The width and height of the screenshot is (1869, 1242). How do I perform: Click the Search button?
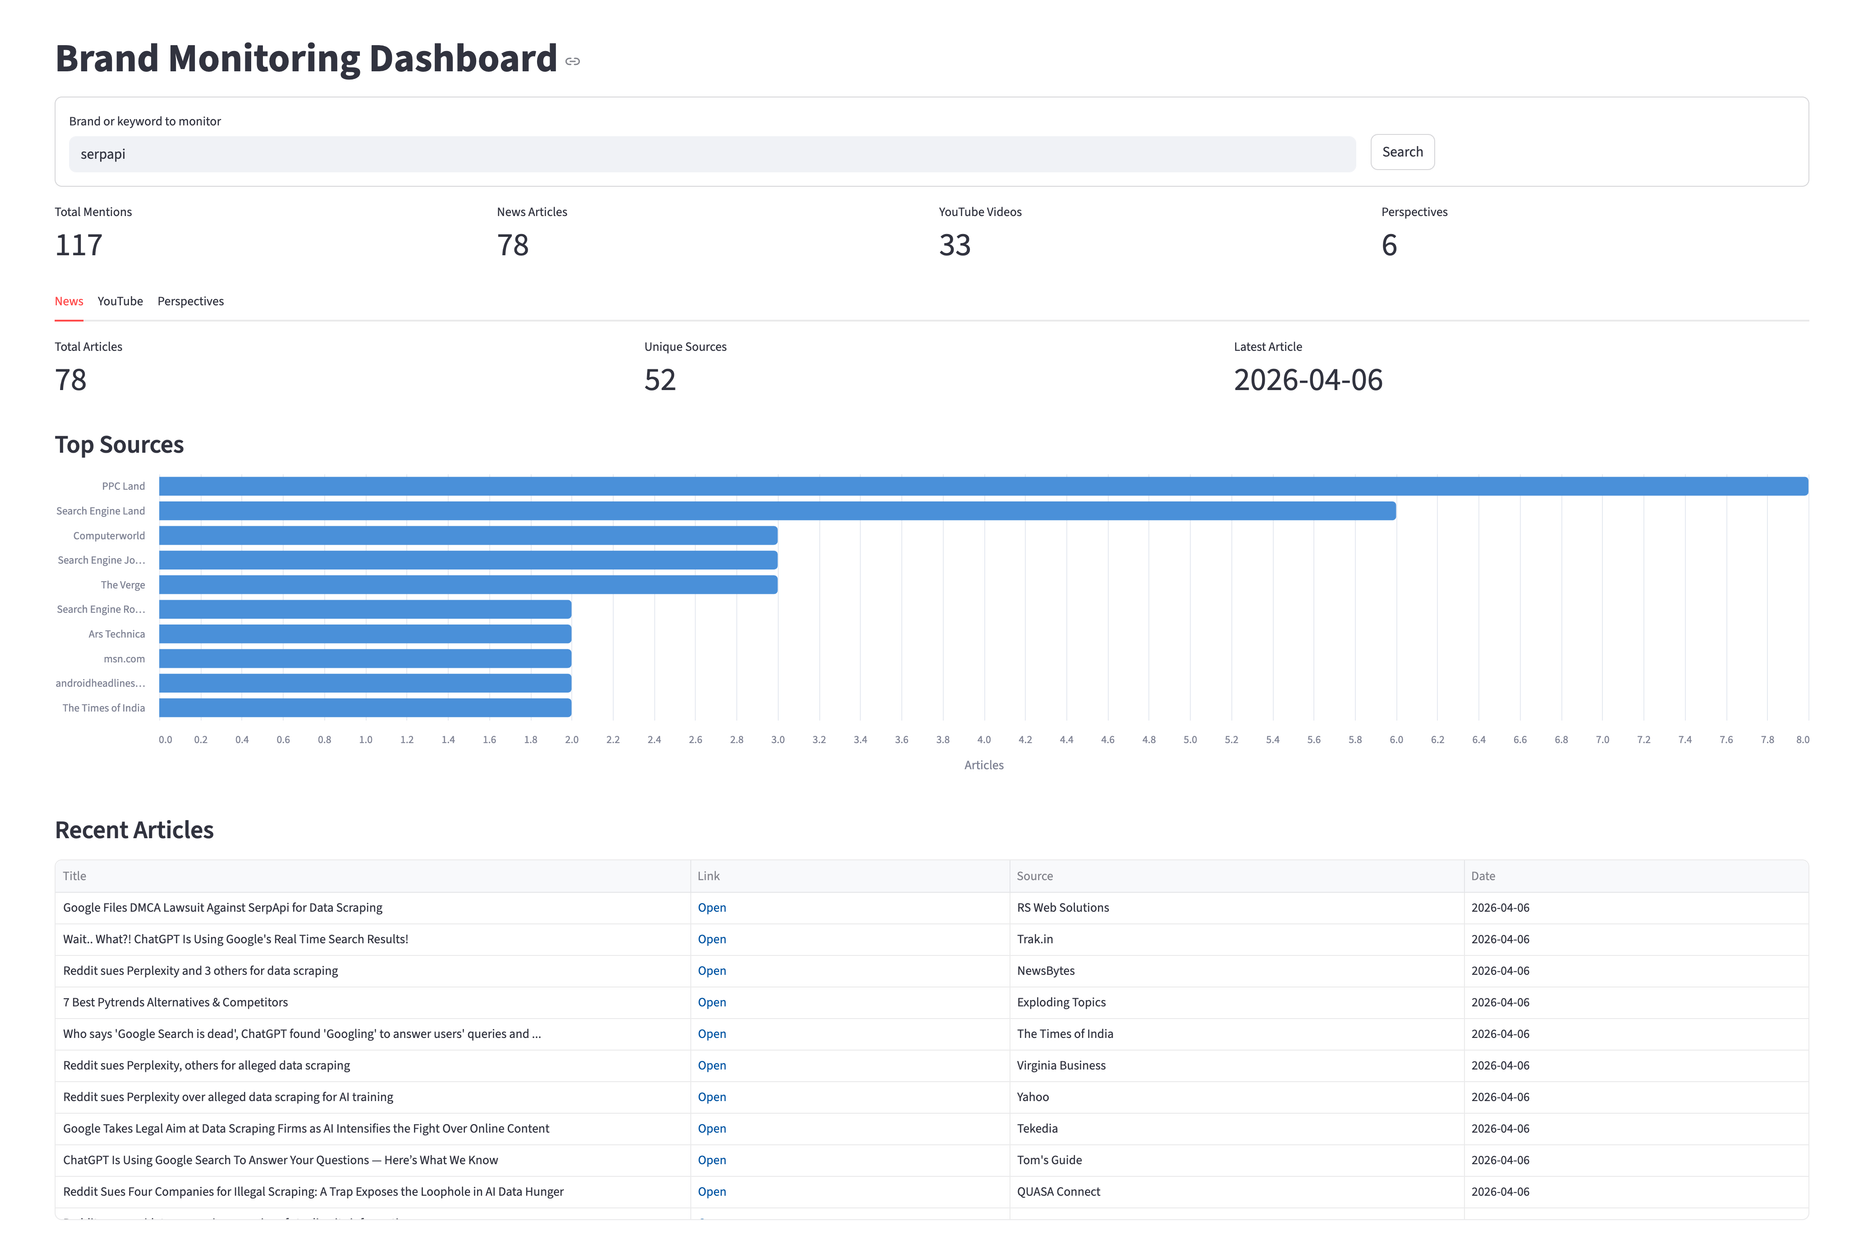(x=1402, y=152)
